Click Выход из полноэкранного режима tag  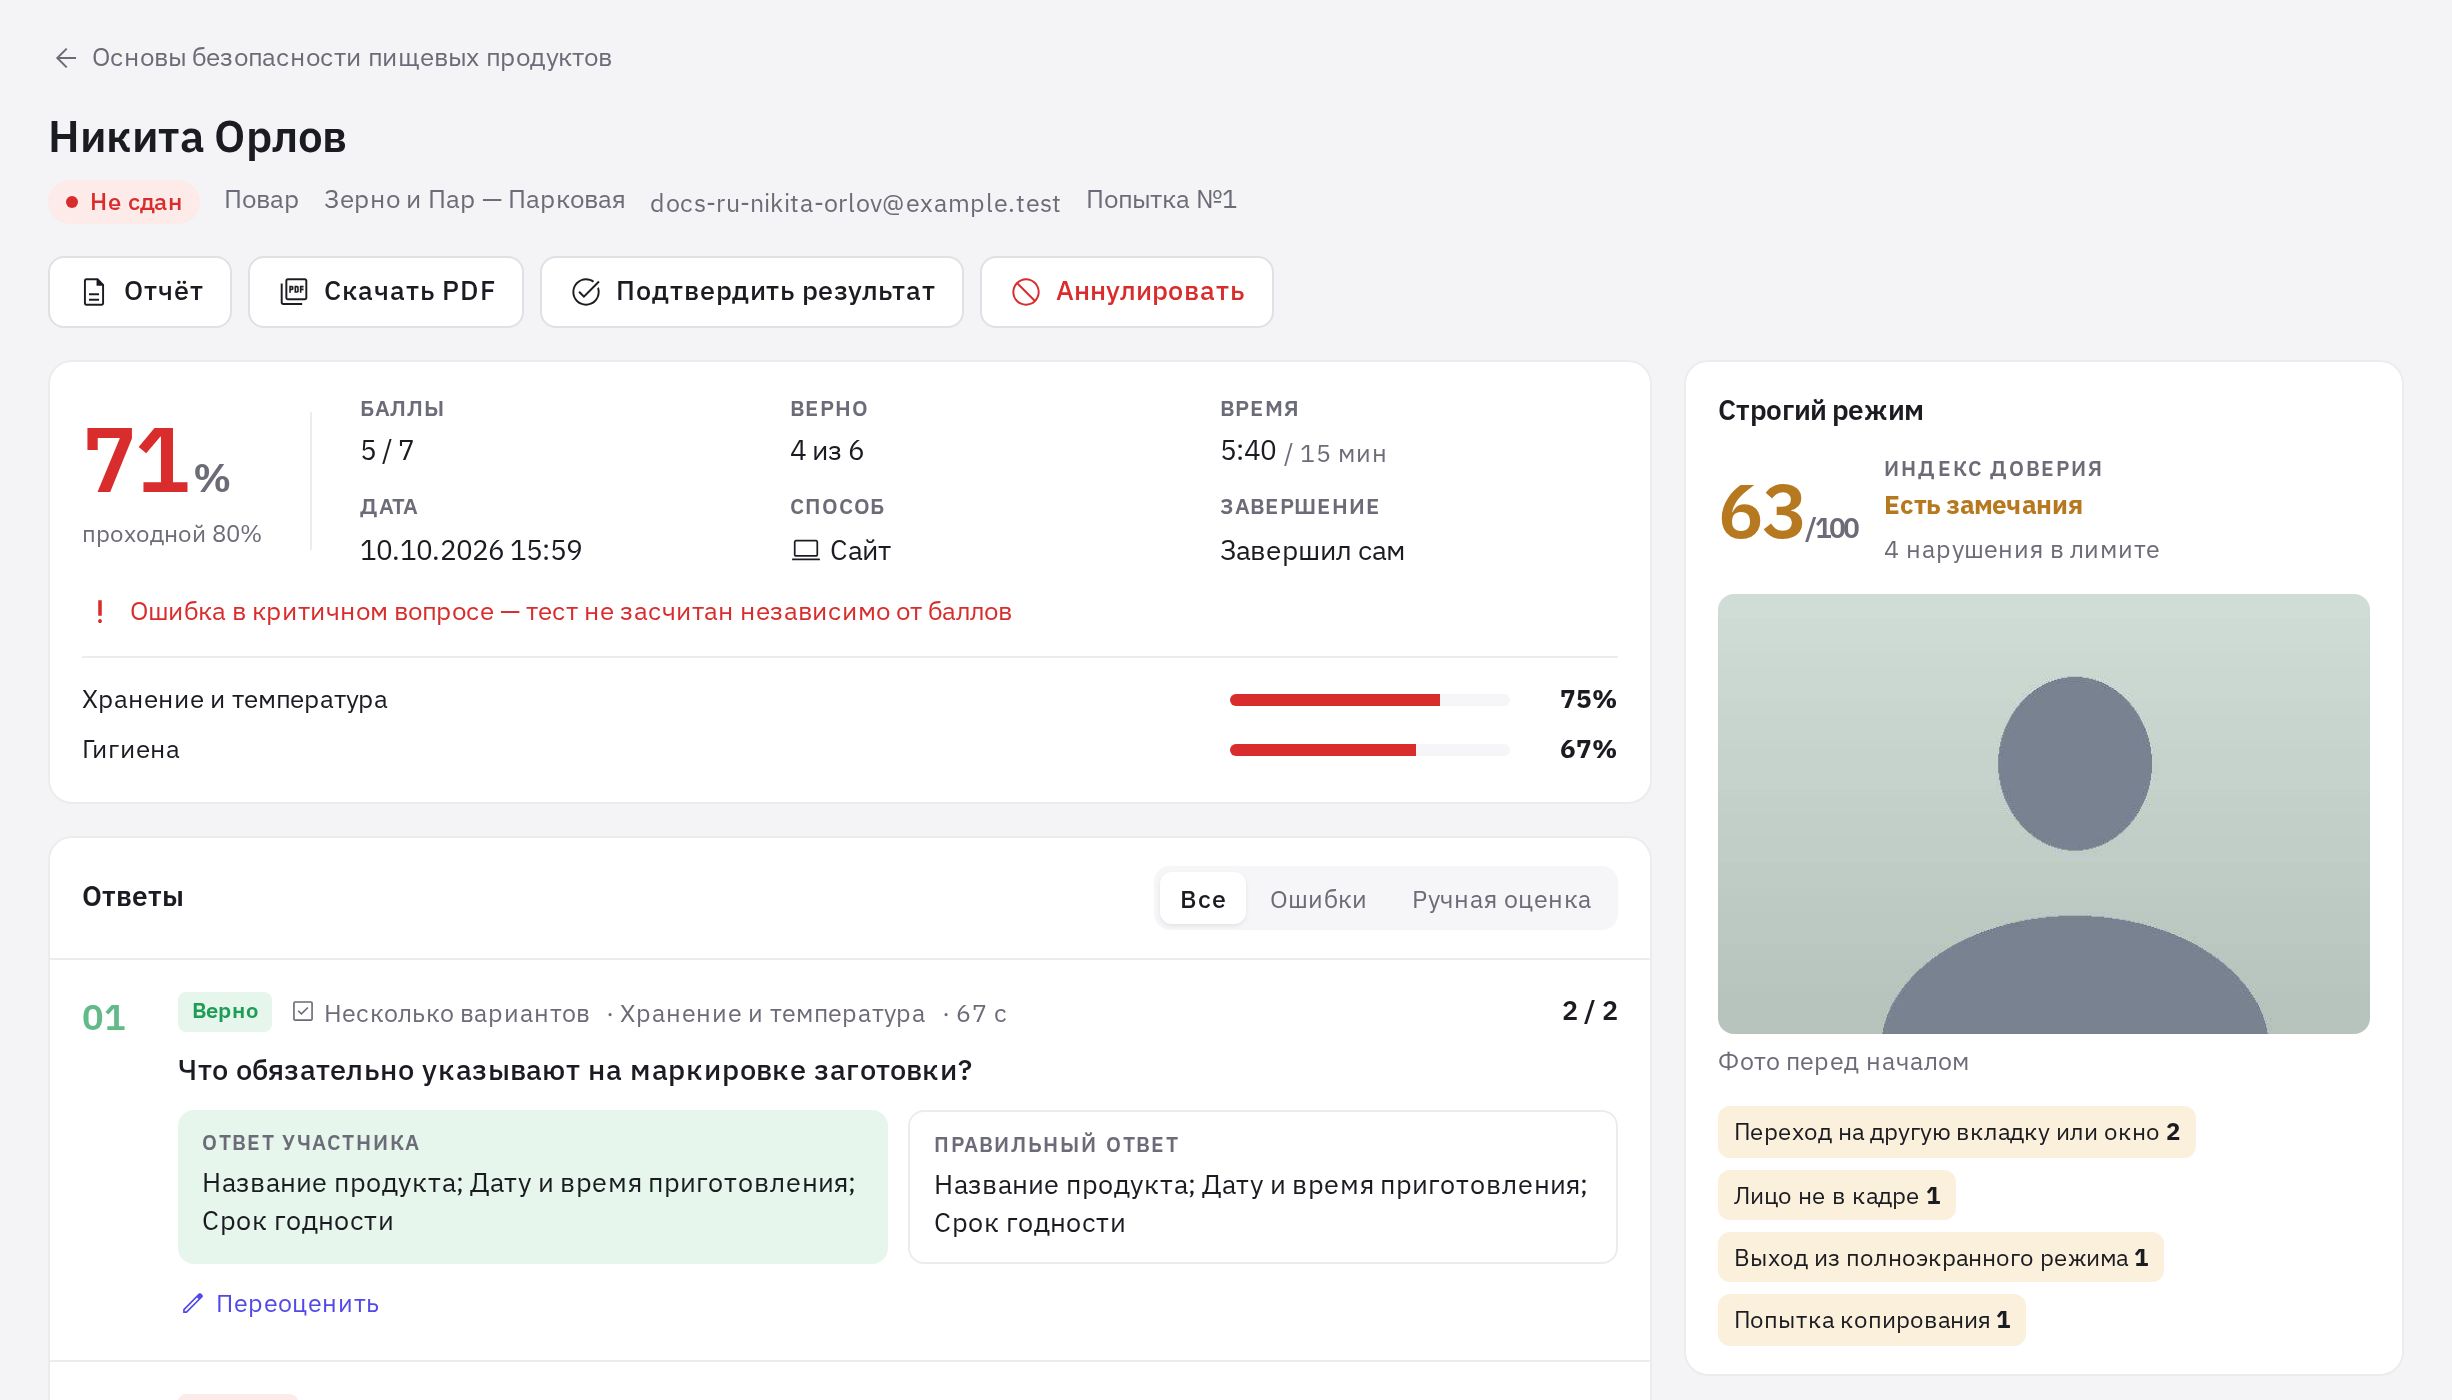click(1941, 1257)
